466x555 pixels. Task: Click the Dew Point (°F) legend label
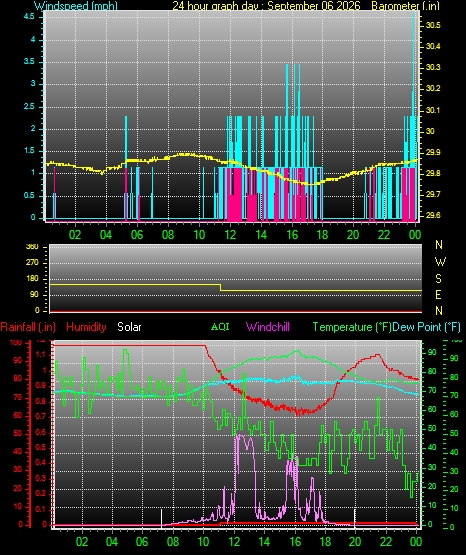[426, 327]
